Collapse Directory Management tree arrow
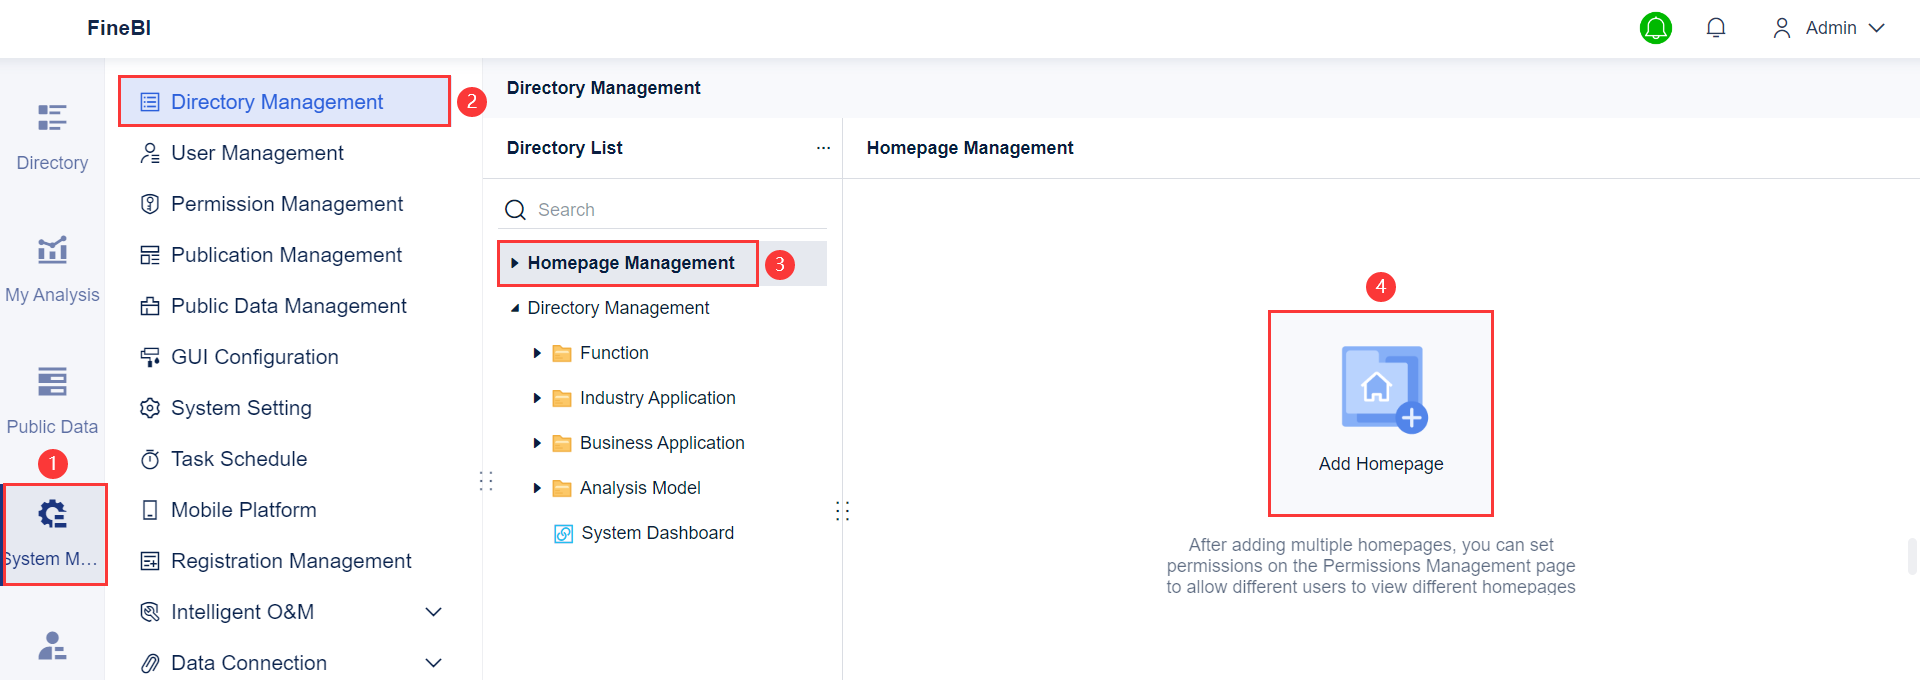This screenshot has height=680, width=1920. pyautogui.click(x=514, y=308)
